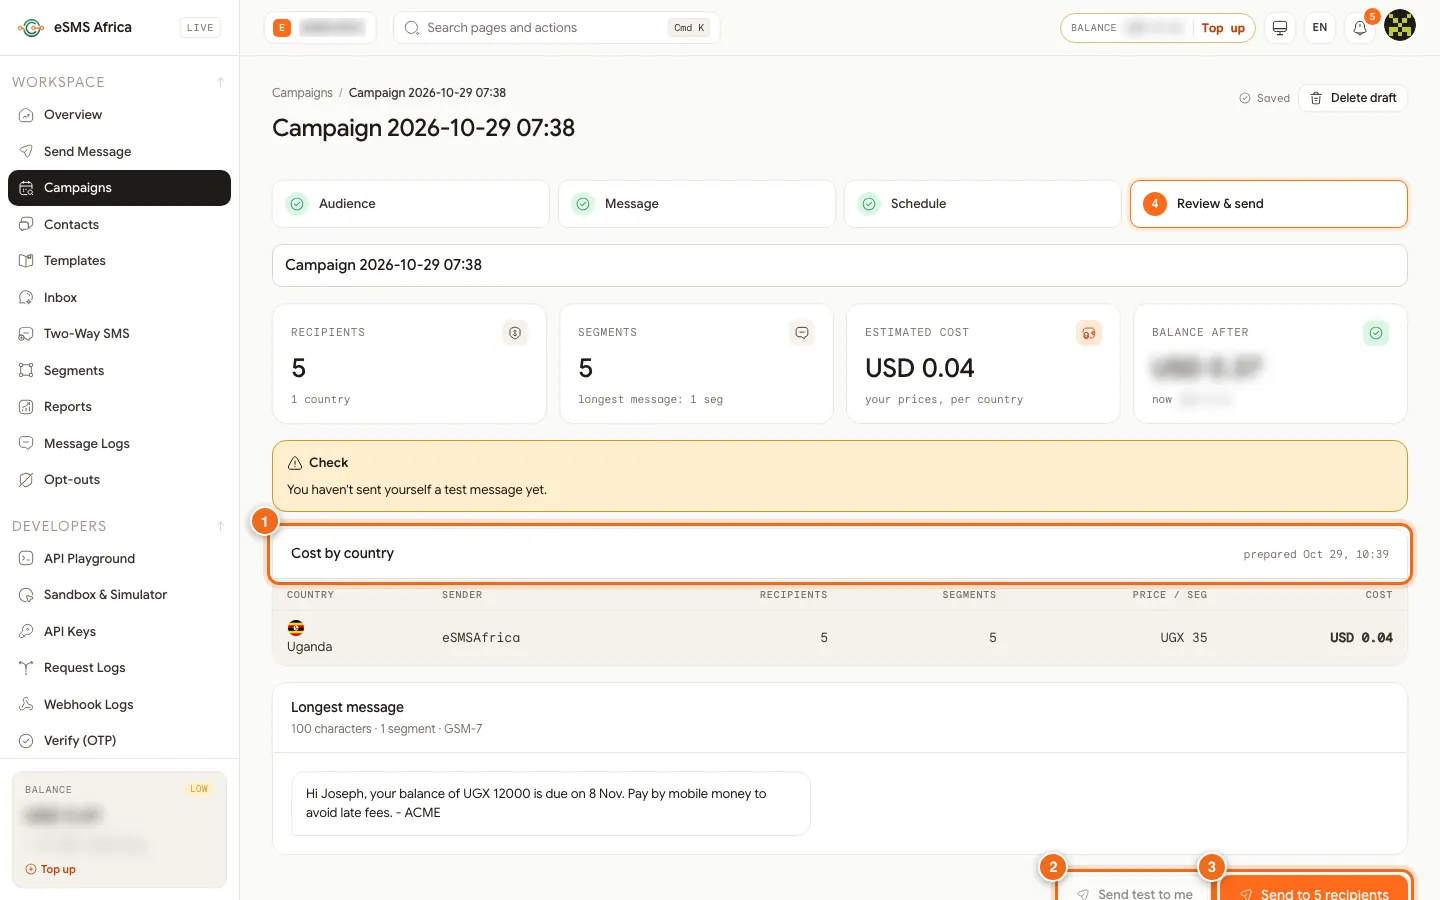The image size is (1440, 900).
Task: Click the Webhook Logs icon
Action: coord(26,705)
